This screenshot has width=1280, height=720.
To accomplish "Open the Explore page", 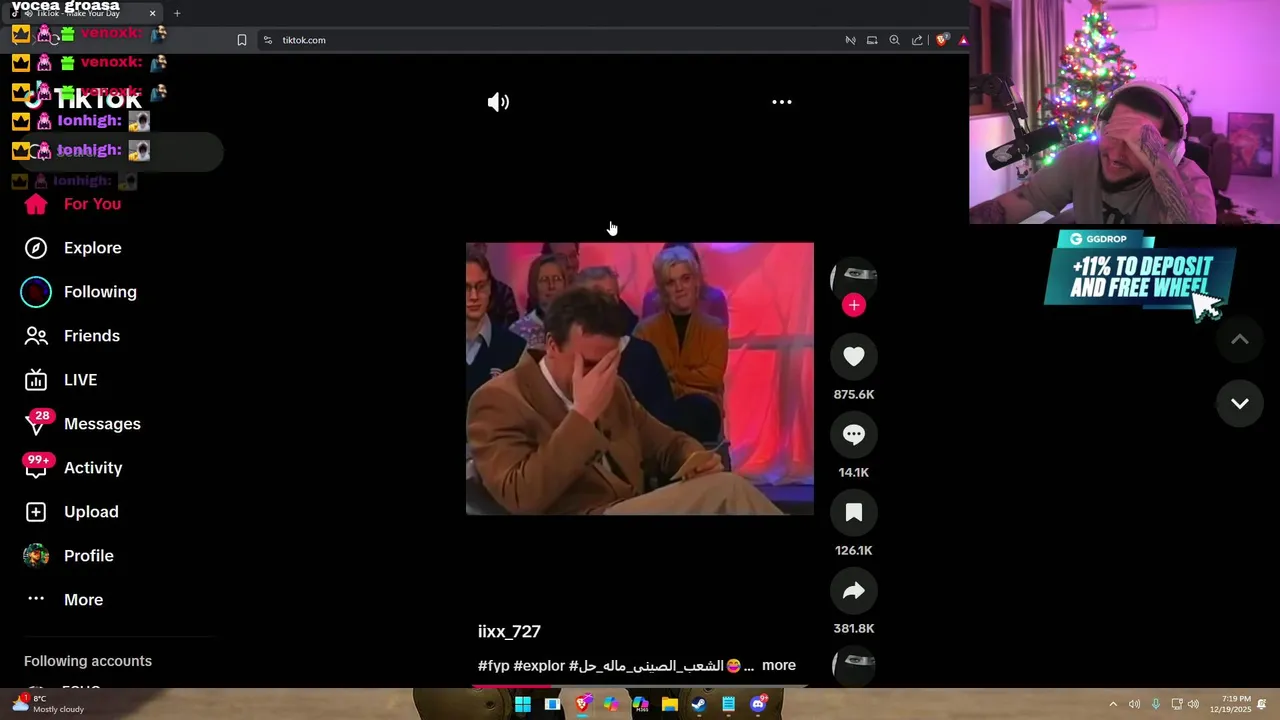I will 92,248.
